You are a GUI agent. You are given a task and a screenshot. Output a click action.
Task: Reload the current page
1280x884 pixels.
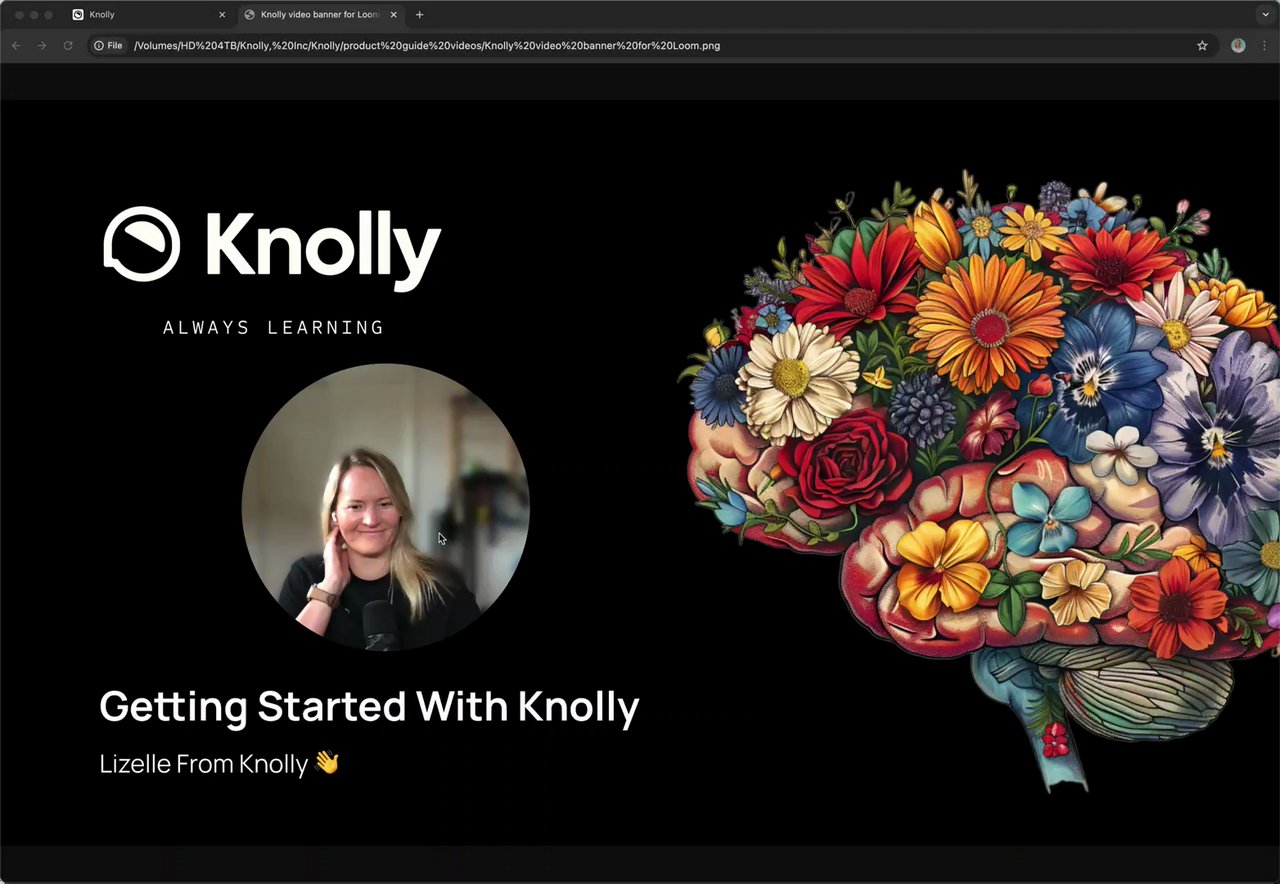pyautogui.click(x=68, y=45)
